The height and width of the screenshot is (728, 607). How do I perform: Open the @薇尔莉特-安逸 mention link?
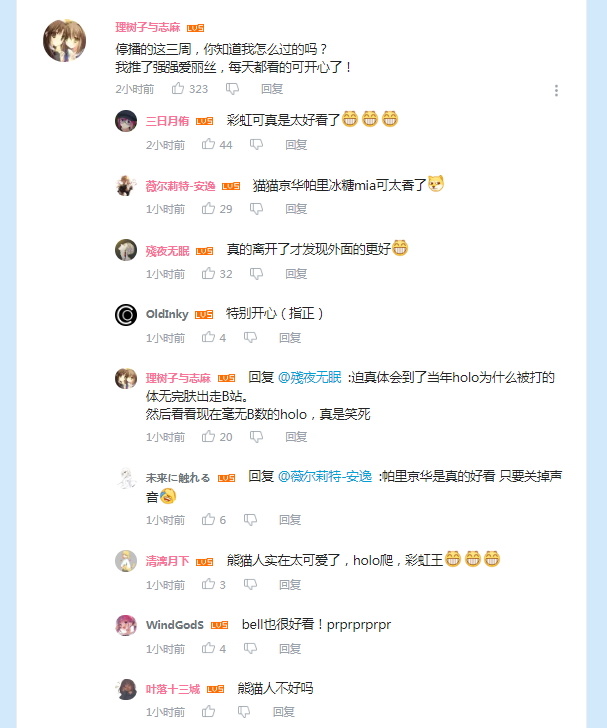325,476
